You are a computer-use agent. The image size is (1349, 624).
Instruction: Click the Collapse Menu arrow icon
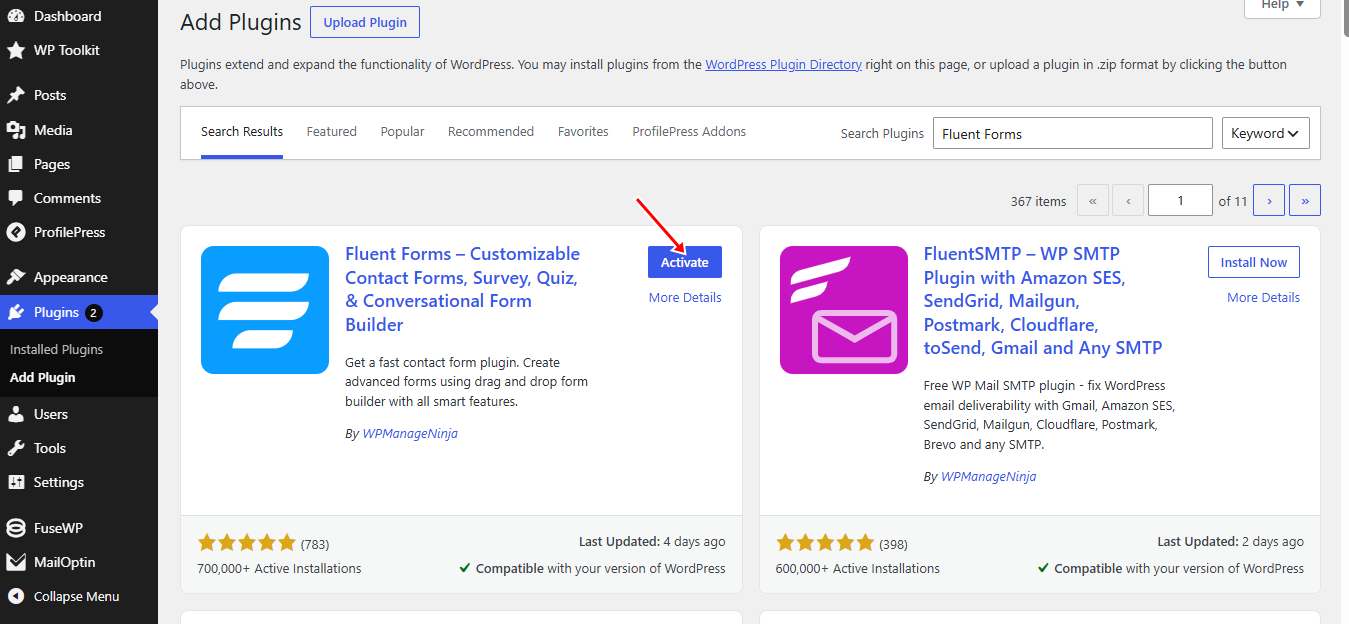16,596
